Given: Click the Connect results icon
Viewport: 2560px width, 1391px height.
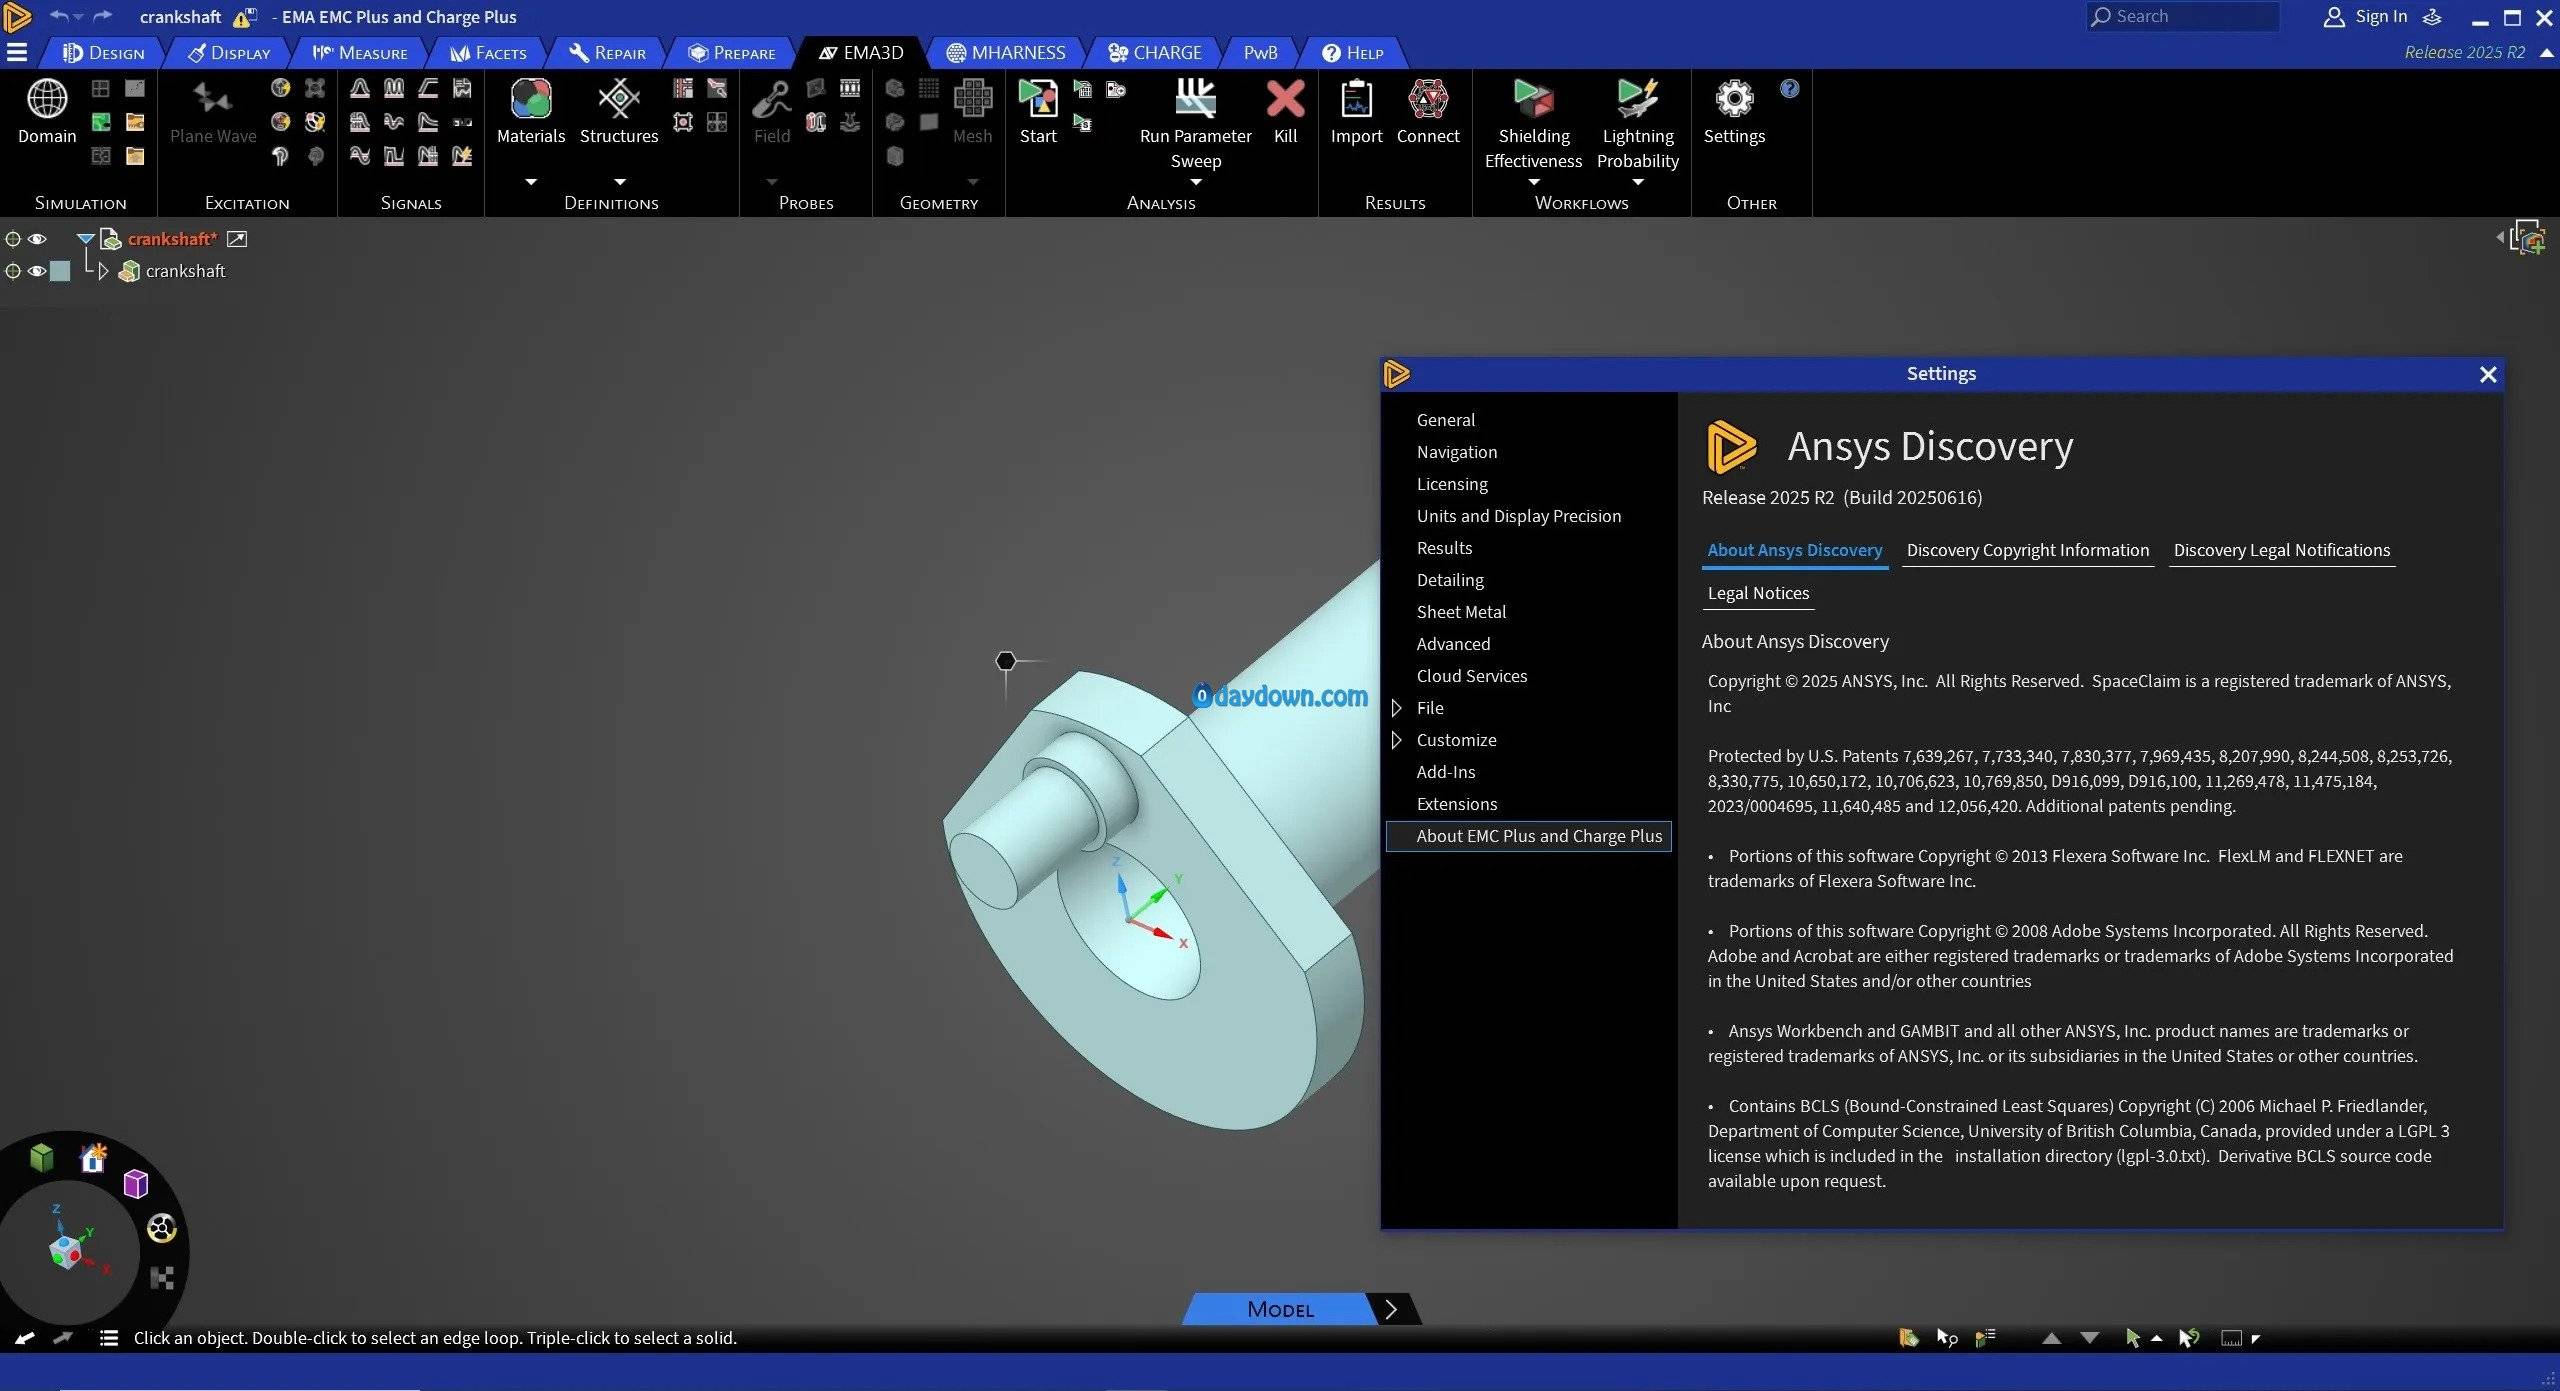Looking at the screenshot, I should (x=1428, y=98).
